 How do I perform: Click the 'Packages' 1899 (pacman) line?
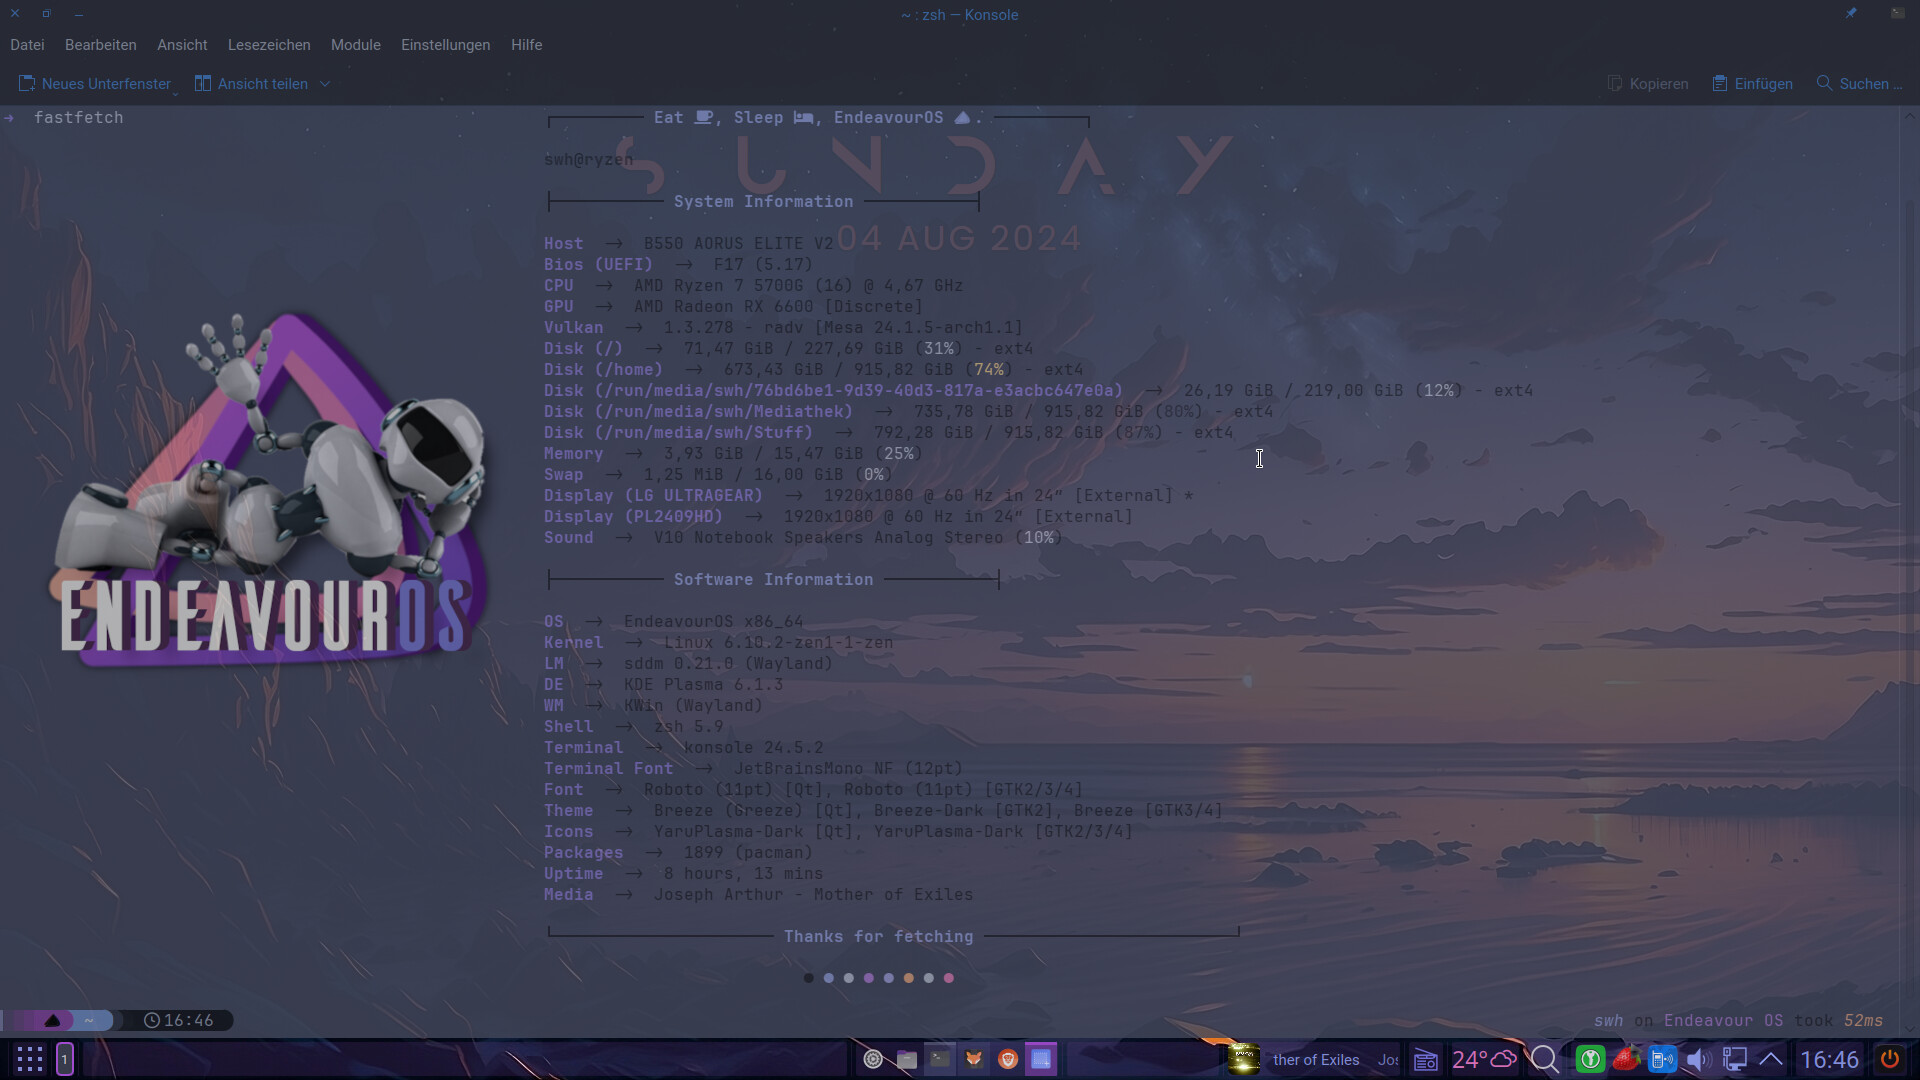point(678,853)
